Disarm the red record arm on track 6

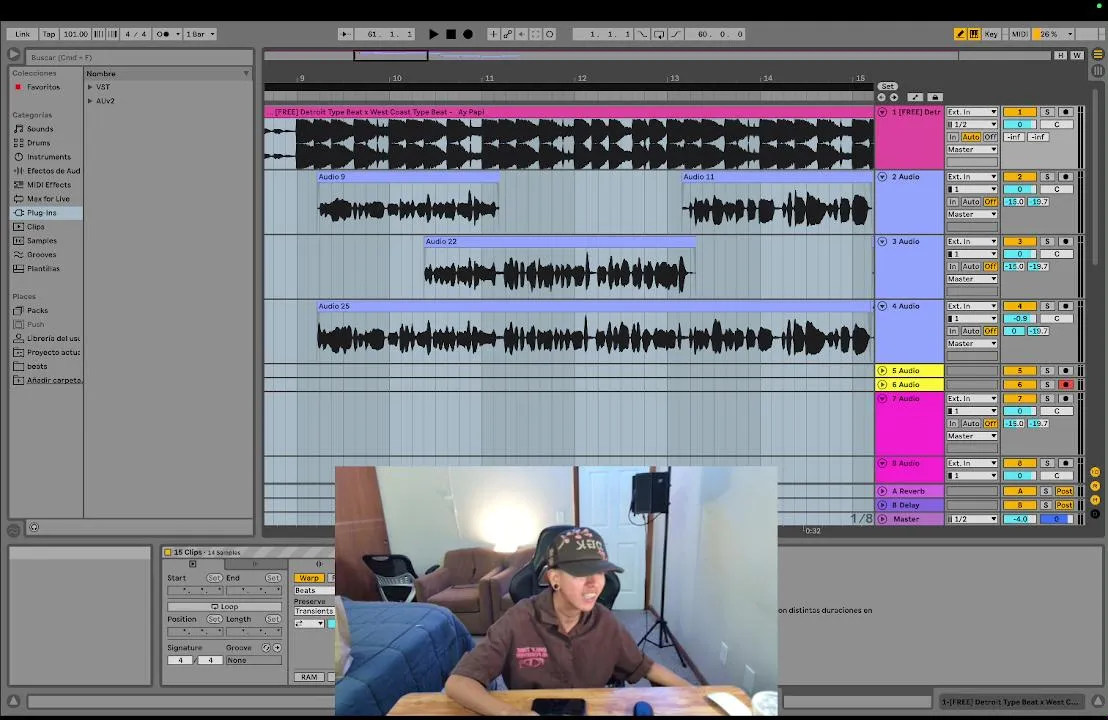click(1066, 384)
